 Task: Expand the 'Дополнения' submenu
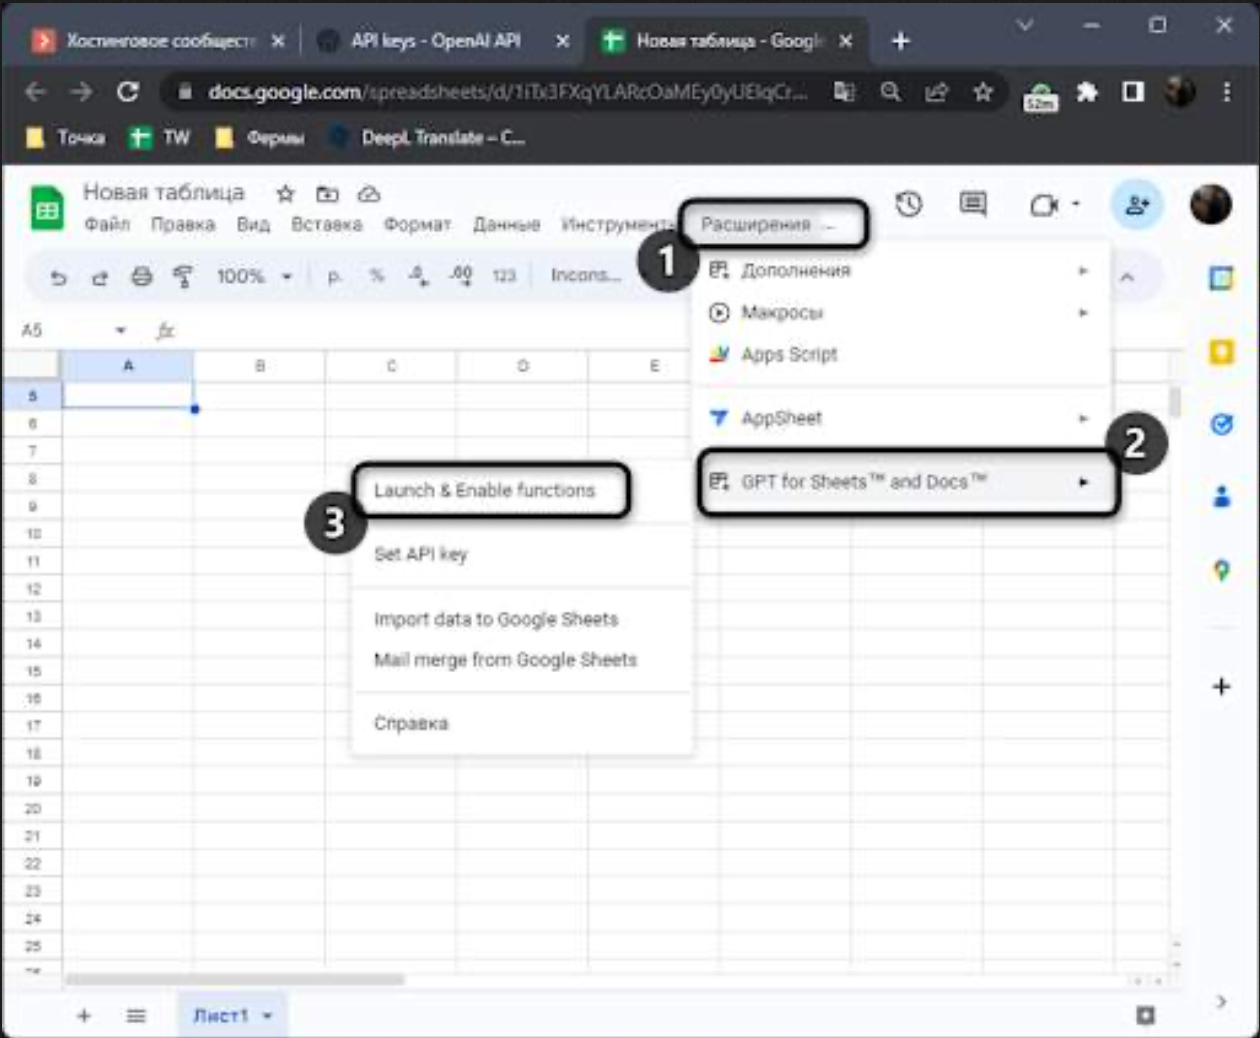[x=900, y=270]
